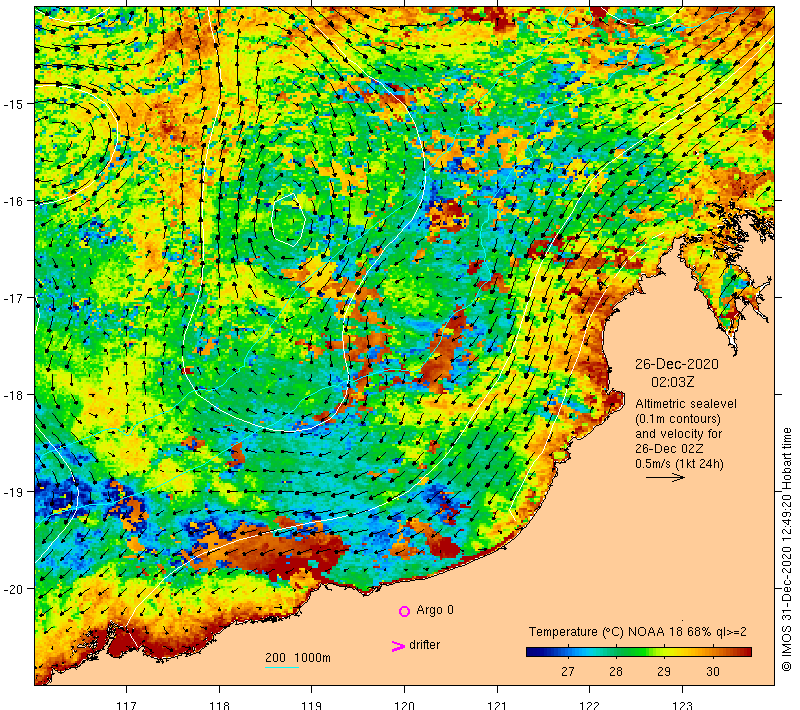
Task: Click the 123 longitude axis label
Action: click(x=683, y=705)
